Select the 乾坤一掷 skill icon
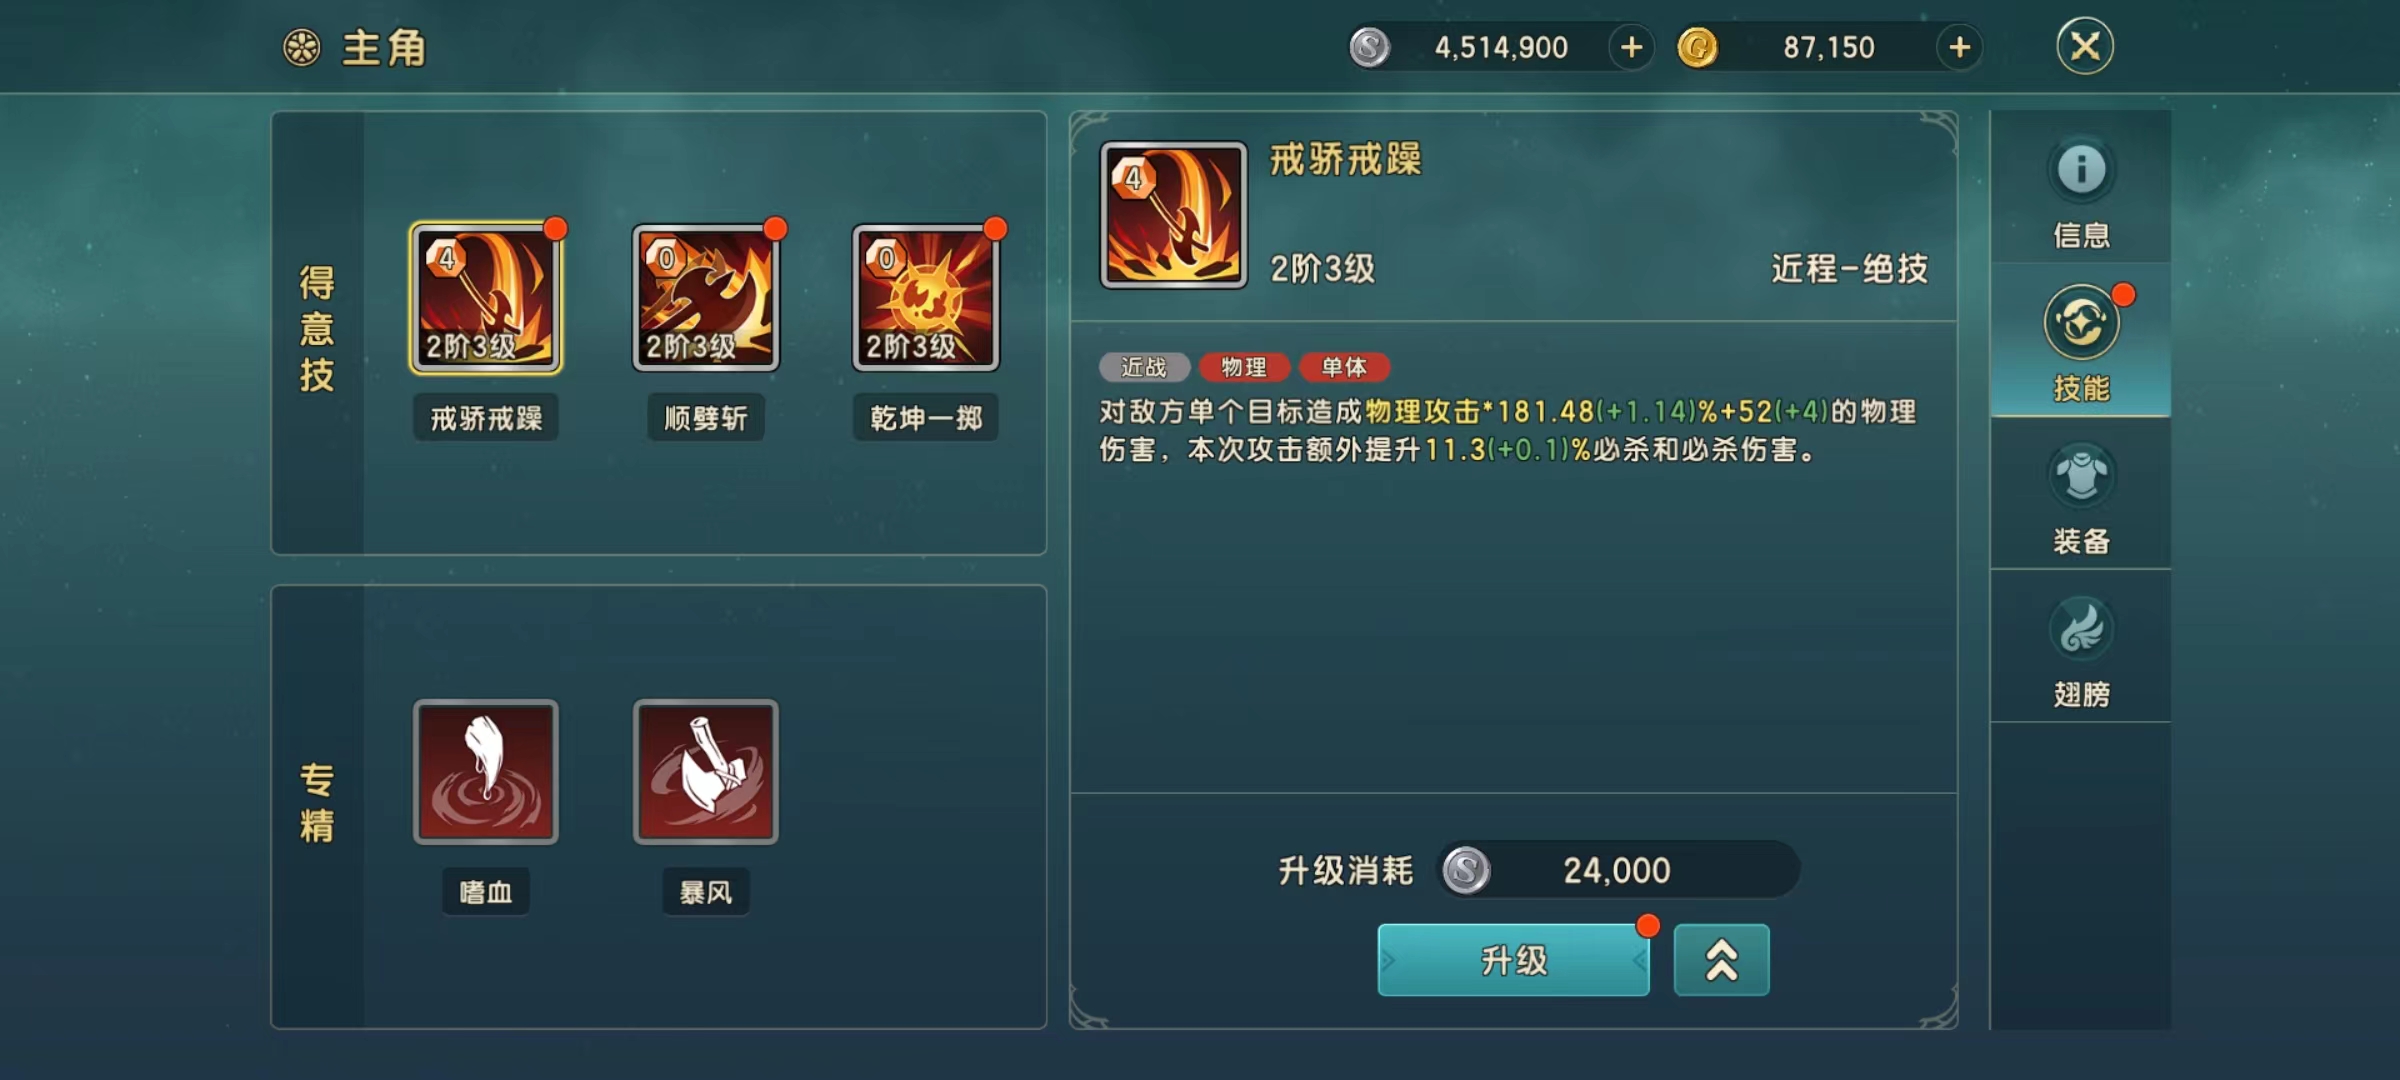The width and height of the screenshot is (2400, 1080). [926, 298]
